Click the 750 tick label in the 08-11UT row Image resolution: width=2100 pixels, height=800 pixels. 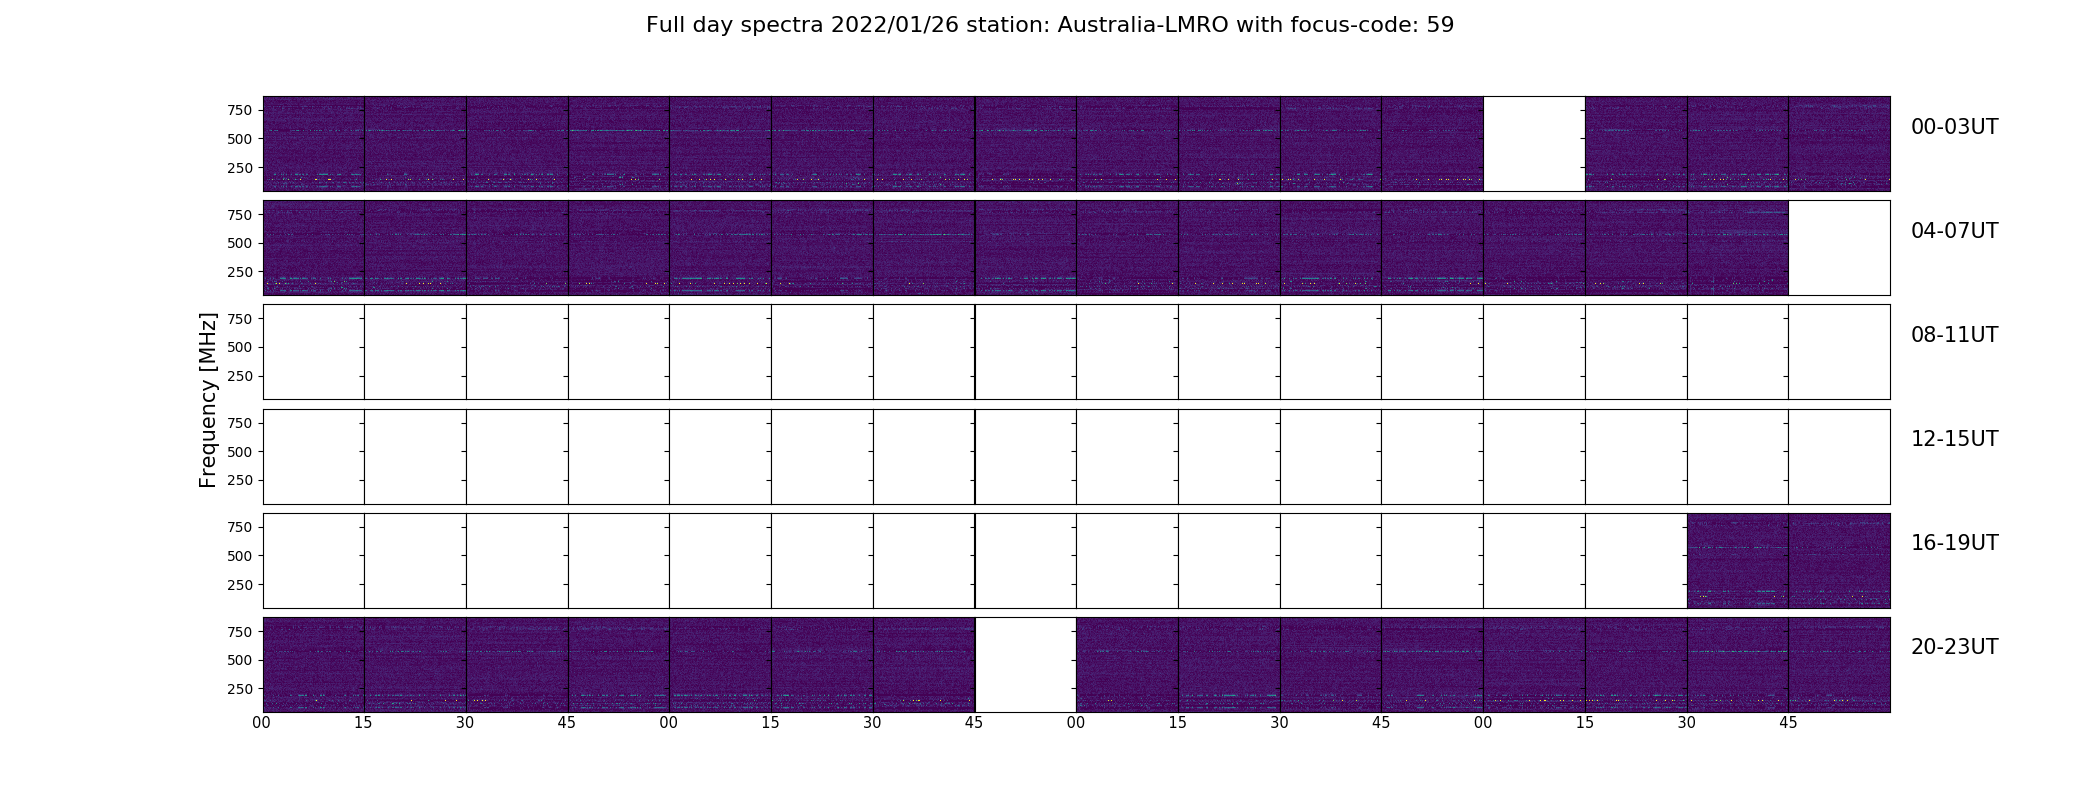(x=240, y=319)
